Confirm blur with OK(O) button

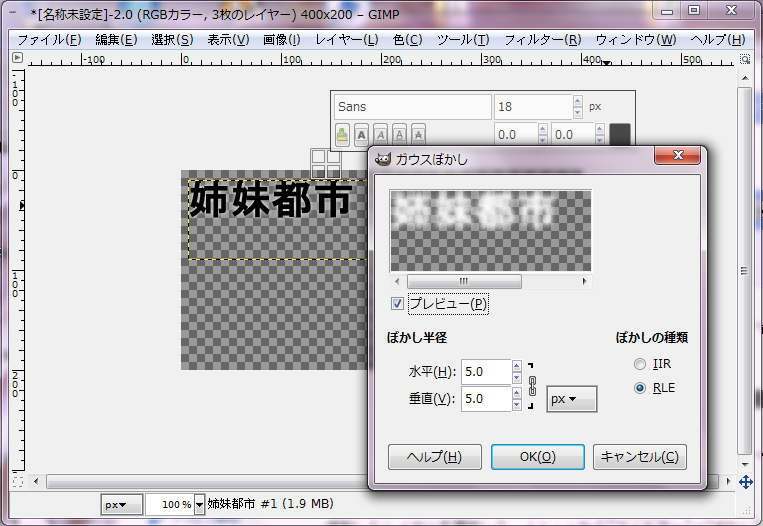538,457
